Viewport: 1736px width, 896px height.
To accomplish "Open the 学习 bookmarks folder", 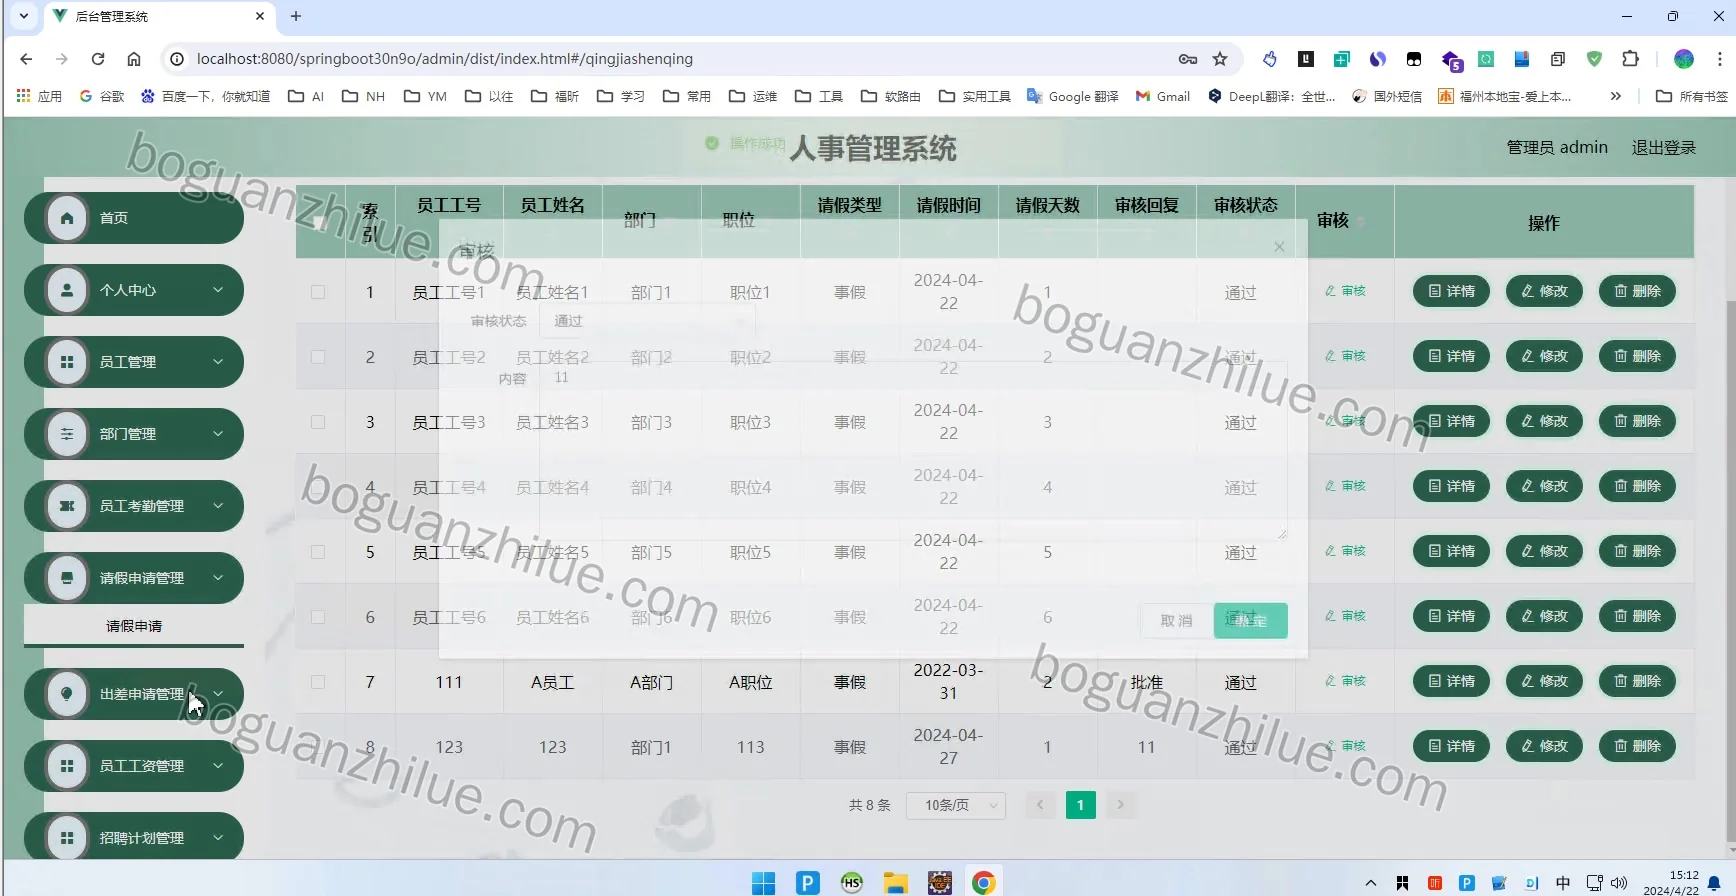I will 621,96.
